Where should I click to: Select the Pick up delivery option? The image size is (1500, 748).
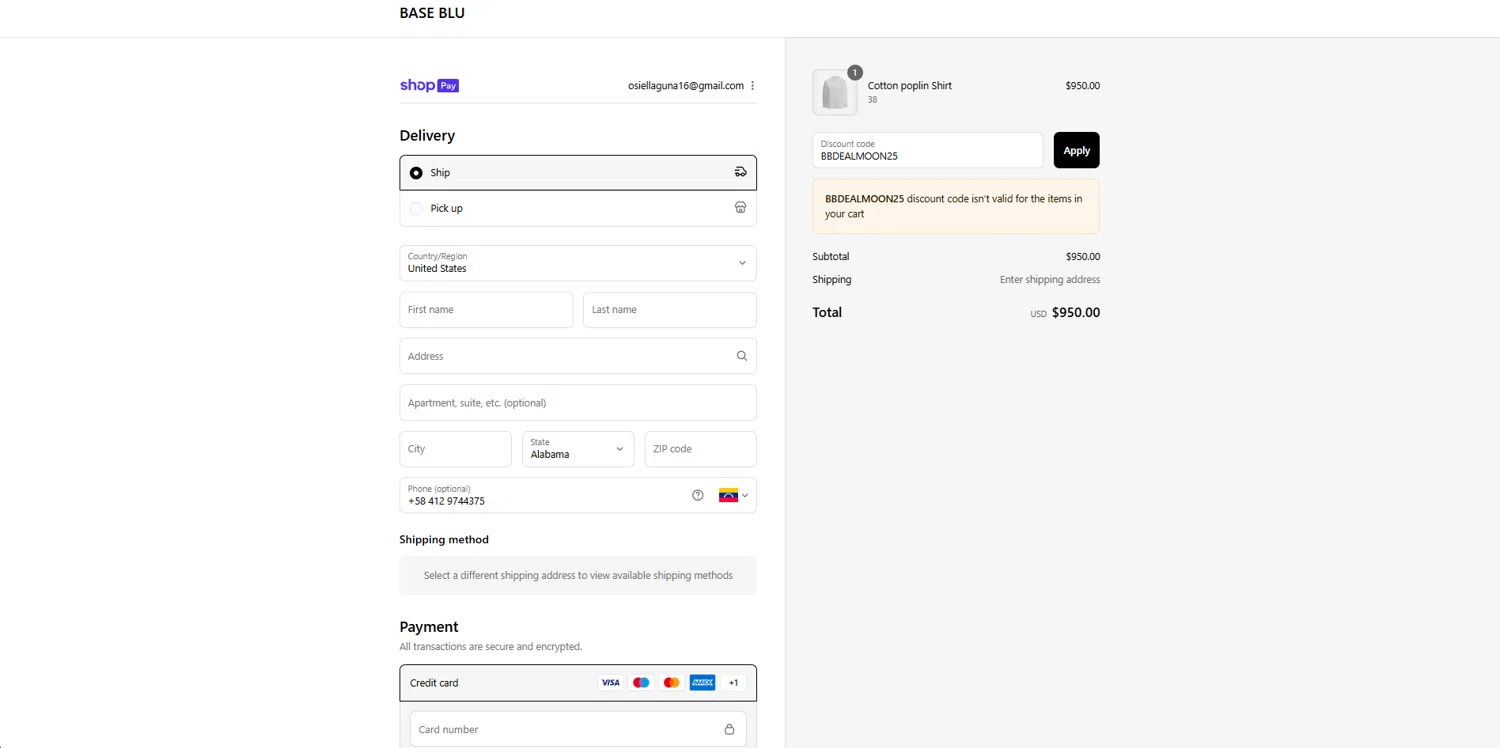point(578,208)
